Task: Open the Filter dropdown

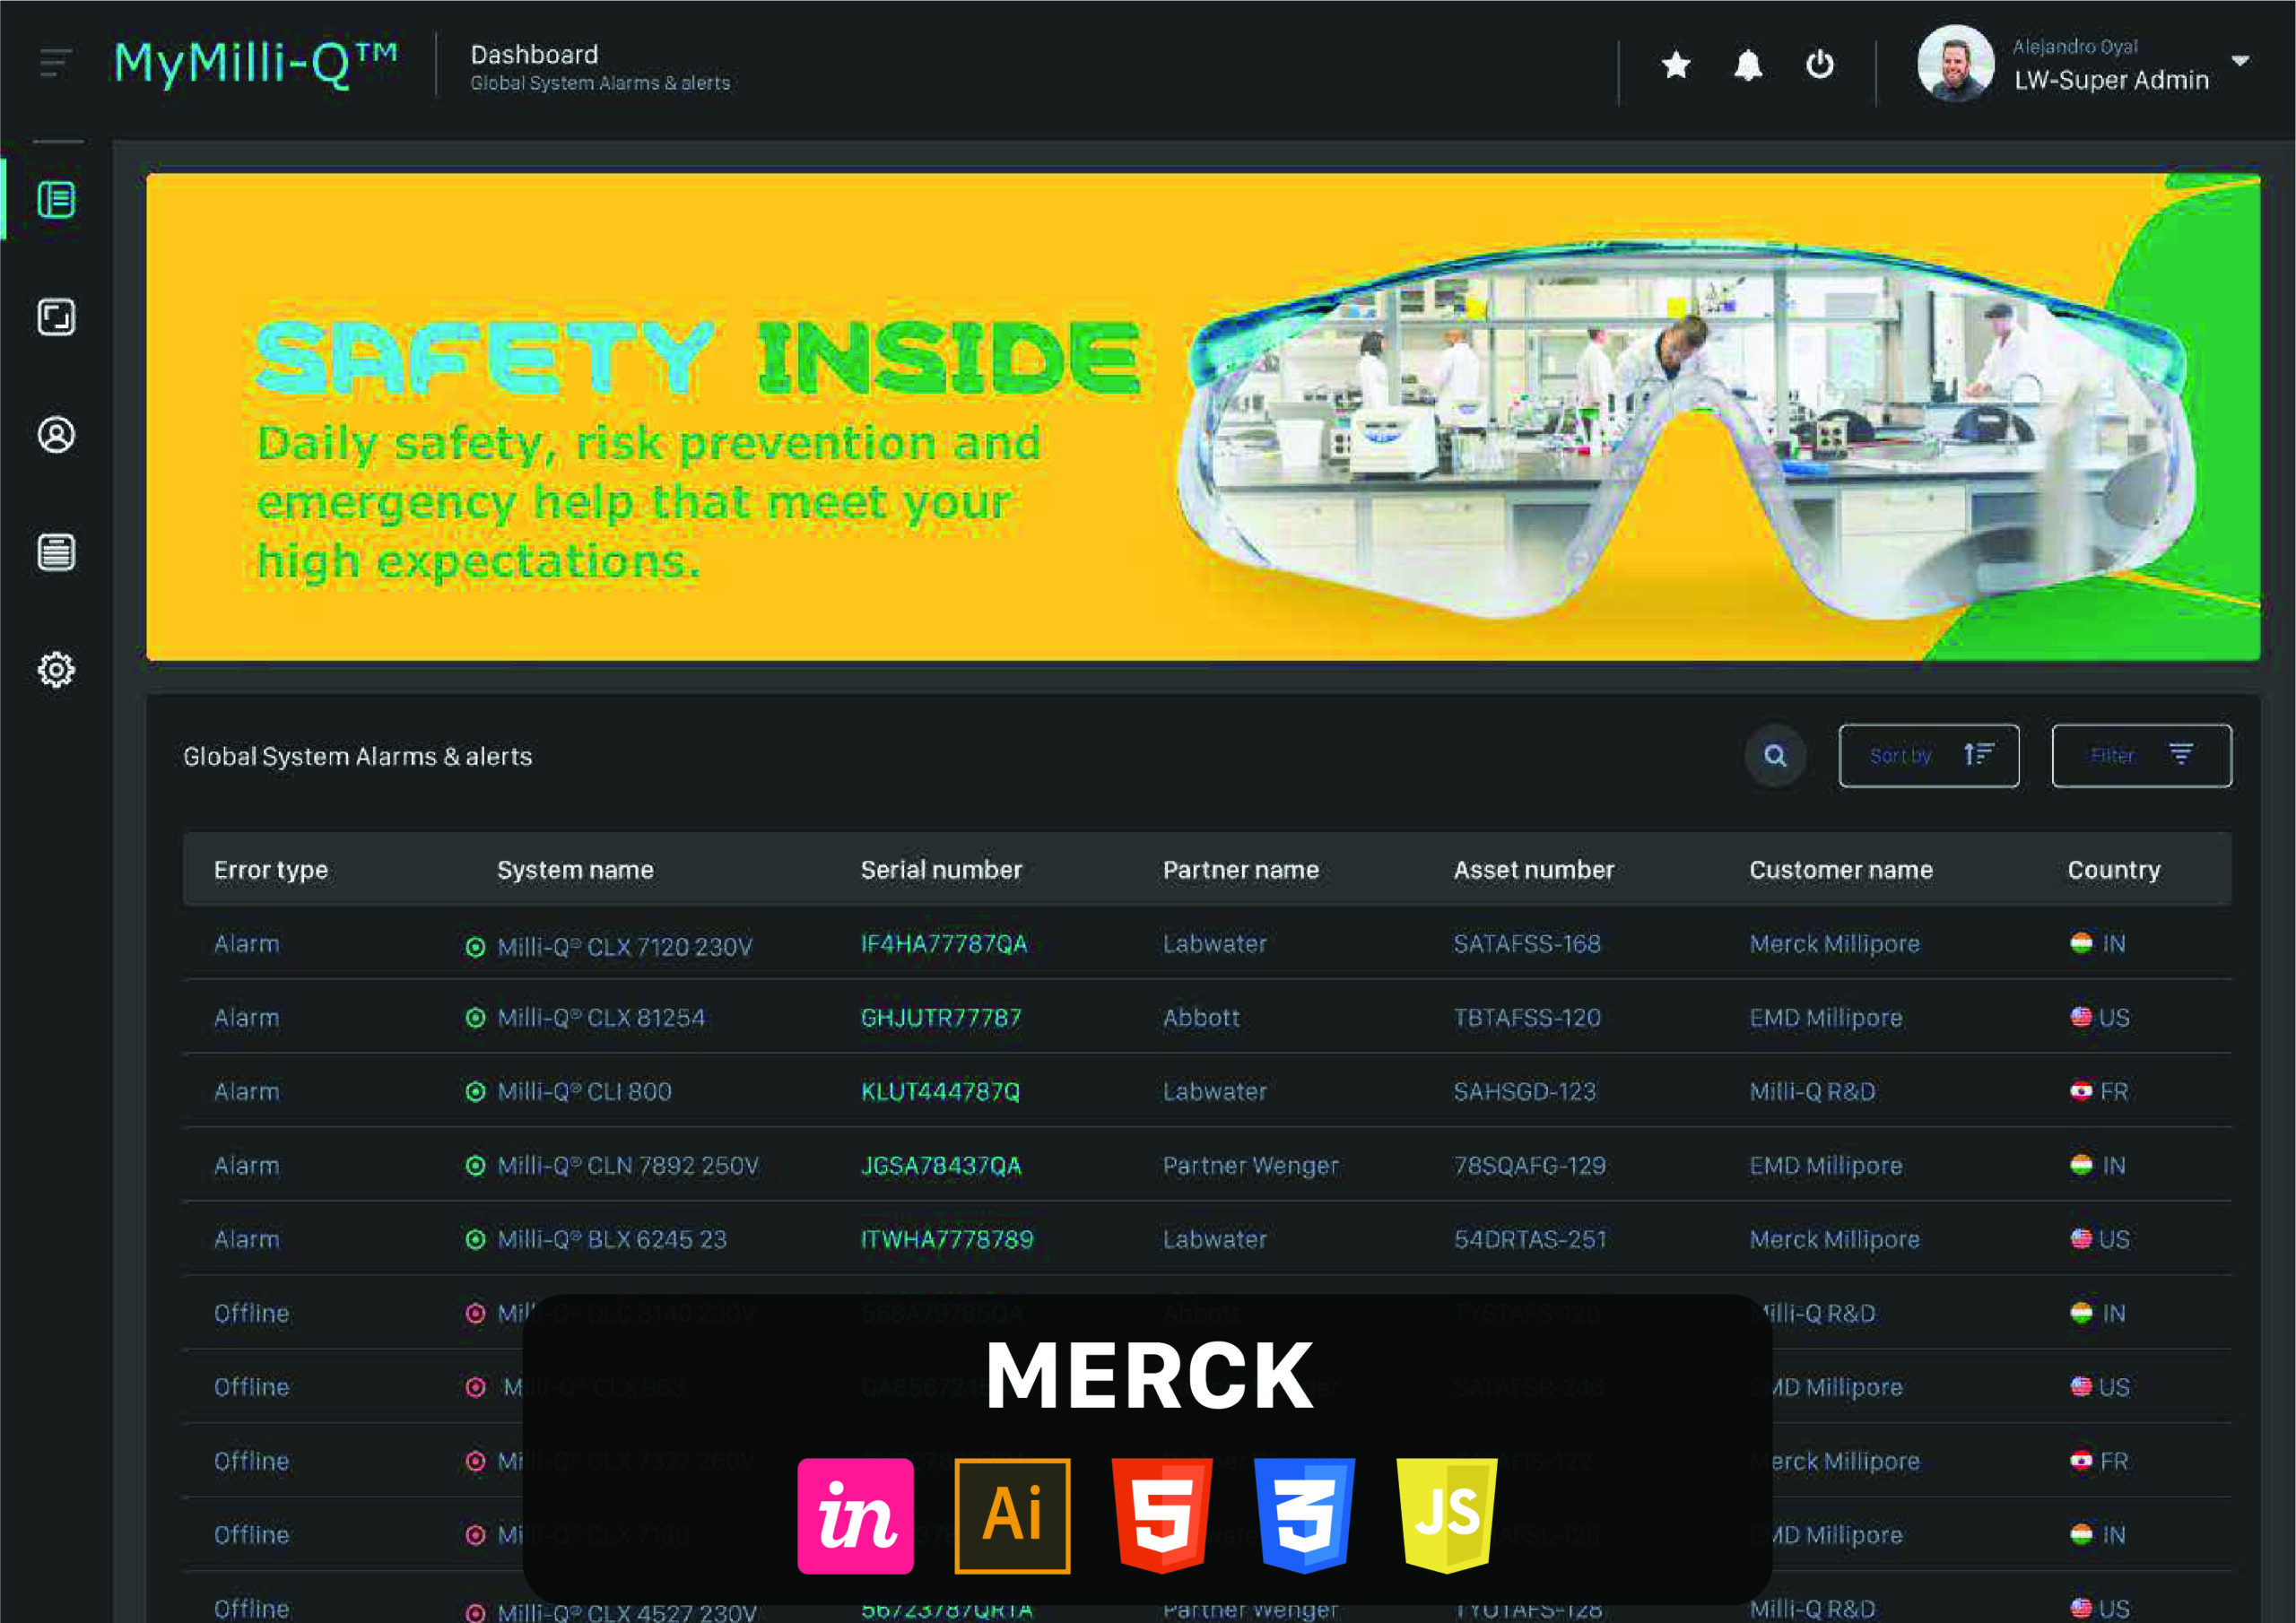Action: 2141,755
